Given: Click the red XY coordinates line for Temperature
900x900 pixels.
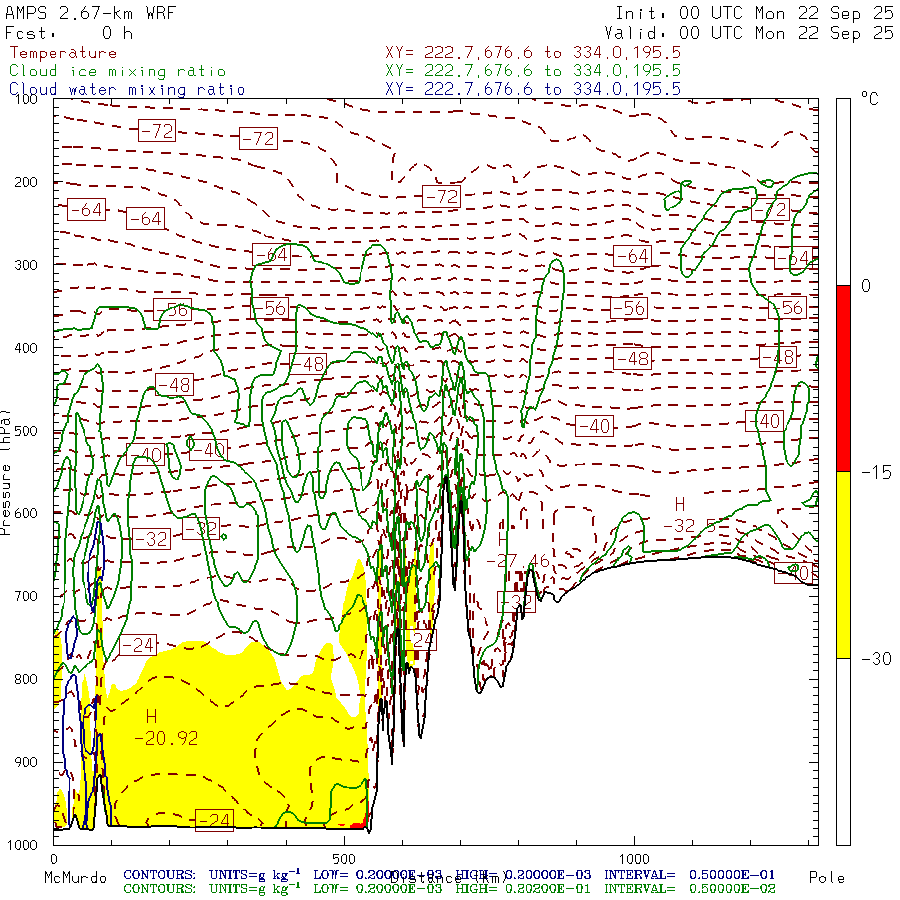Looking at the screenshot, I should pos(533,53).
